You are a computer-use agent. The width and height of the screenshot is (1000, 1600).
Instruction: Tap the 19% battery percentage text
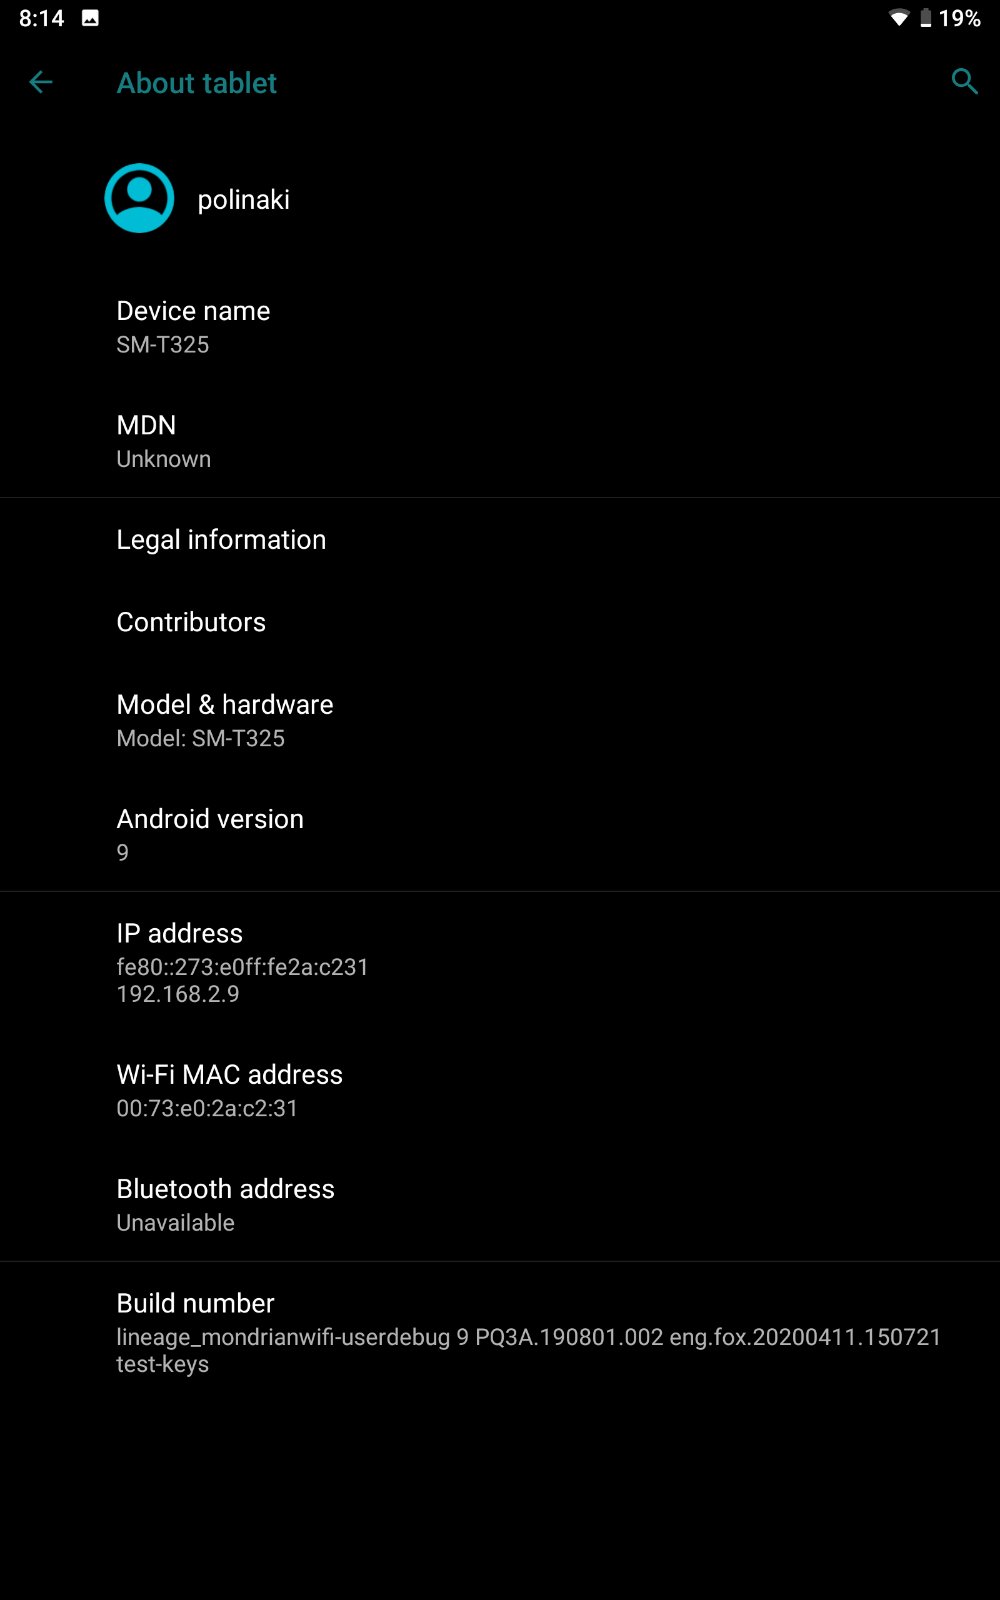pos(959,18)
